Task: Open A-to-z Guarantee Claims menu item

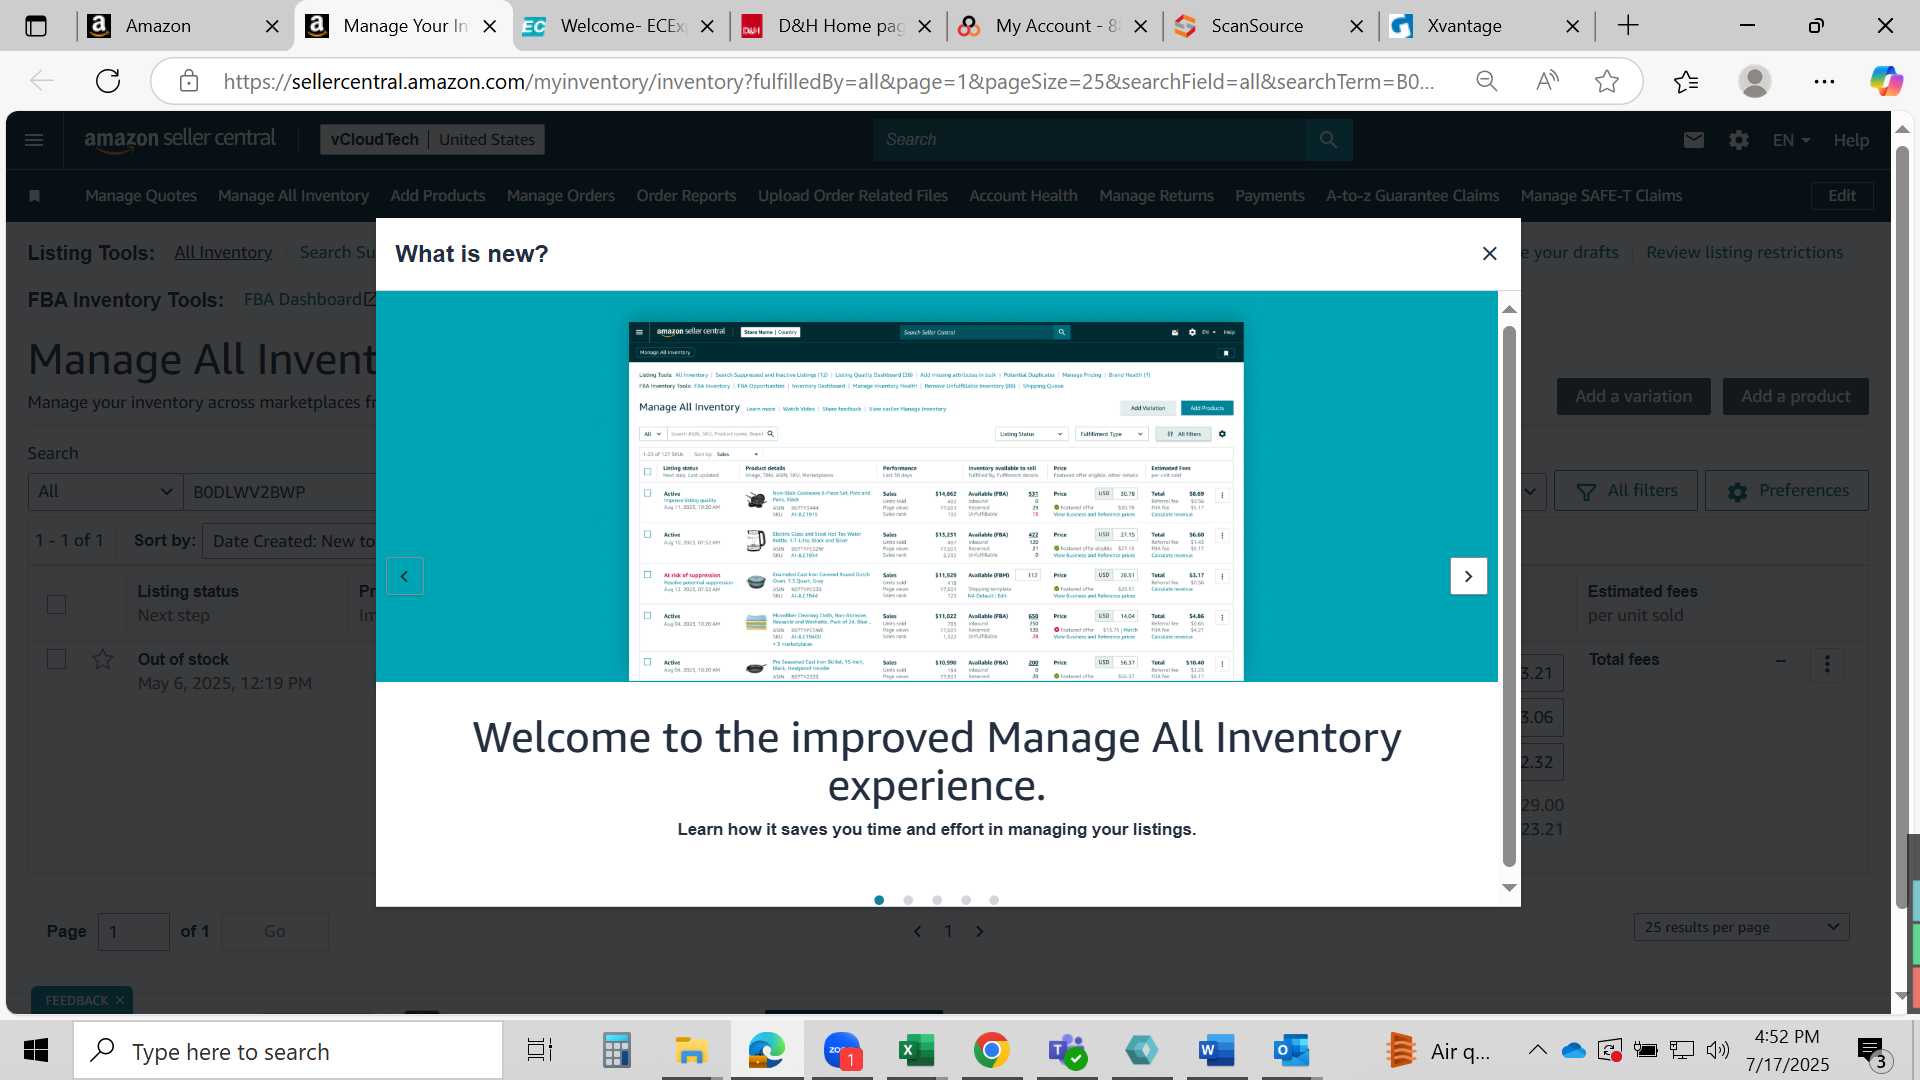Action: coord(1412,196)
